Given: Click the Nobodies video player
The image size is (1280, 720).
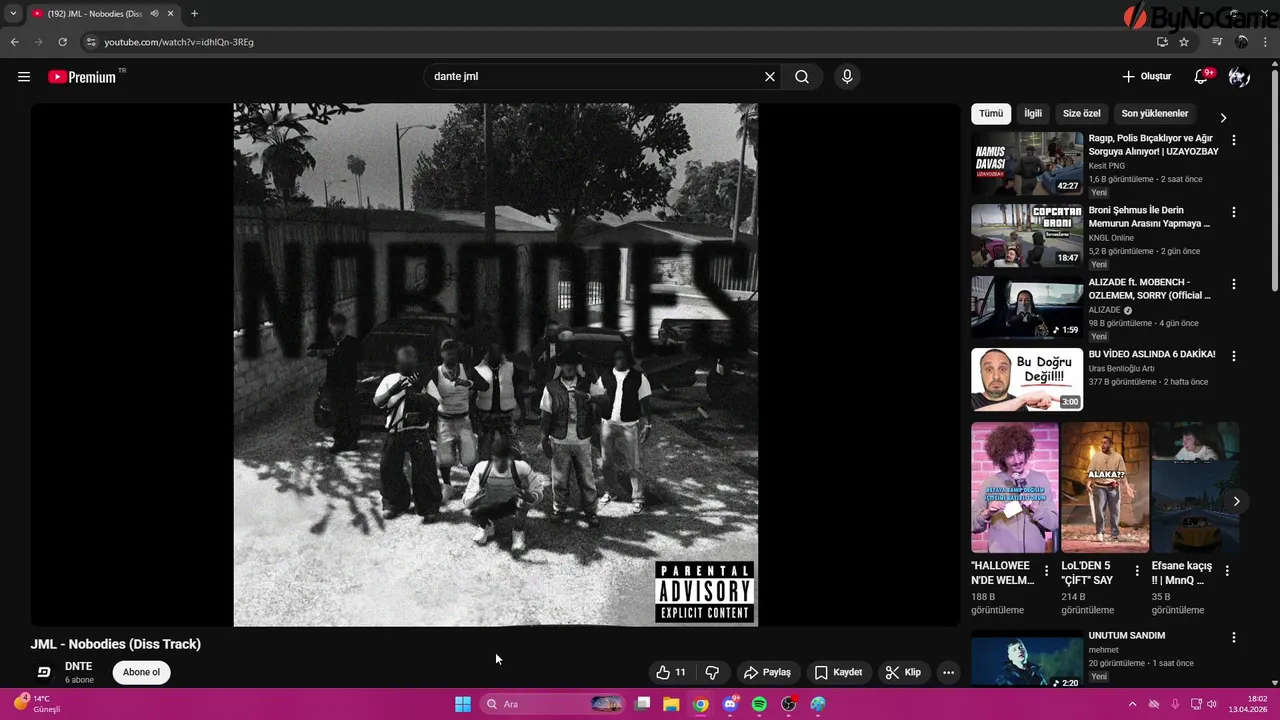Looking at the screenshot, I should [x=495, y=365].
